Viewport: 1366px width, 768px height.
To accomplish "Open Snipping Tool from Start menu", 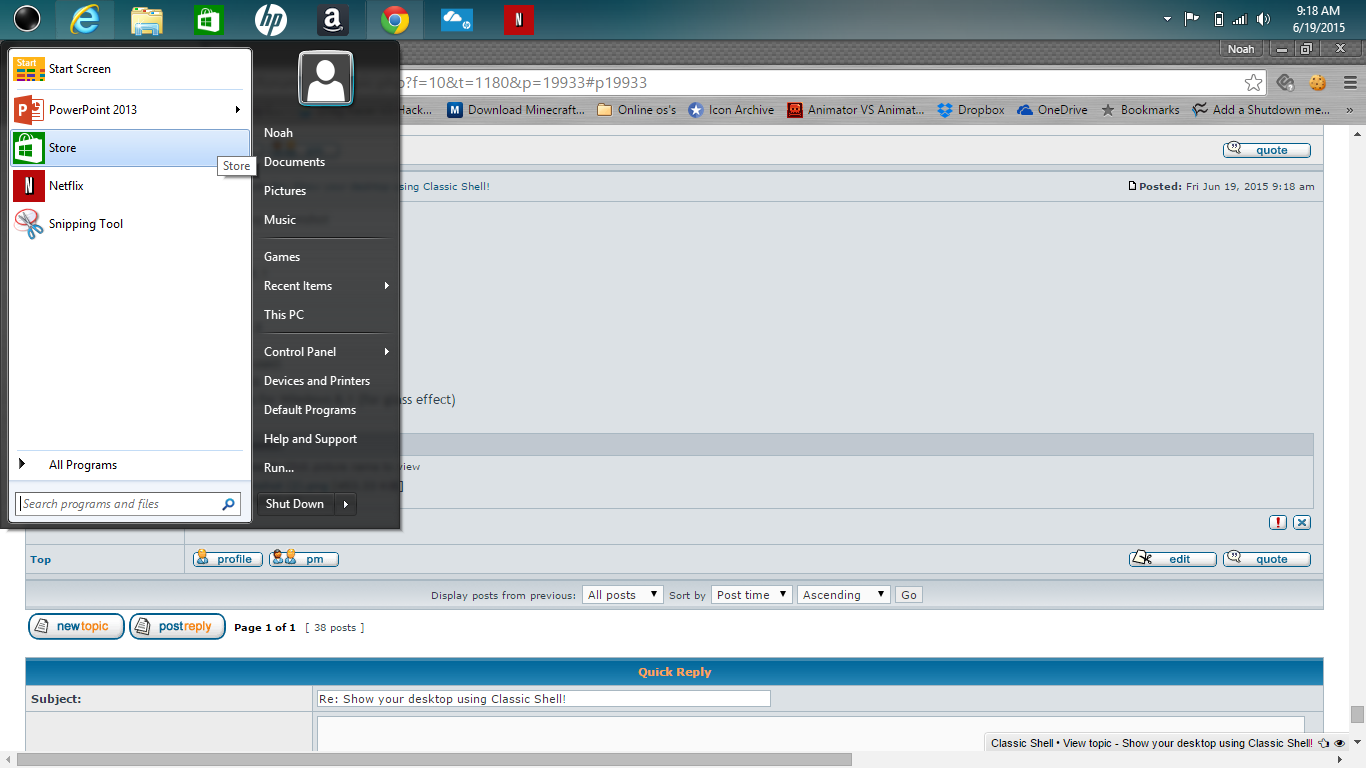I will click(x=130, y=224).
